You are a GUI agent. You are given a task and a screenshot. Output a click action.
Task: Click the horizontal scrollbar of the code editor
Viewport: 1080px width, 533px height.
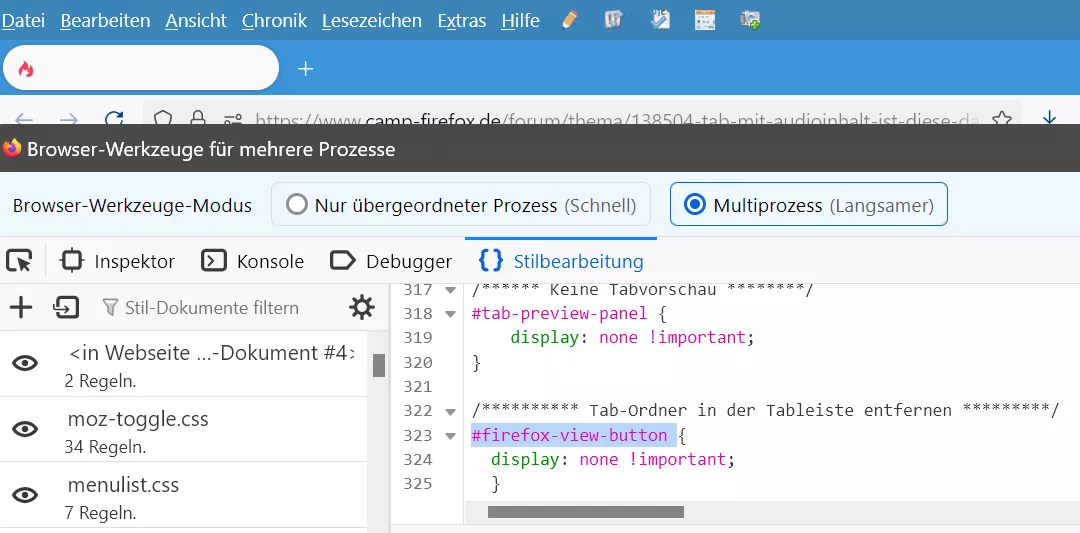click(585, 512)
